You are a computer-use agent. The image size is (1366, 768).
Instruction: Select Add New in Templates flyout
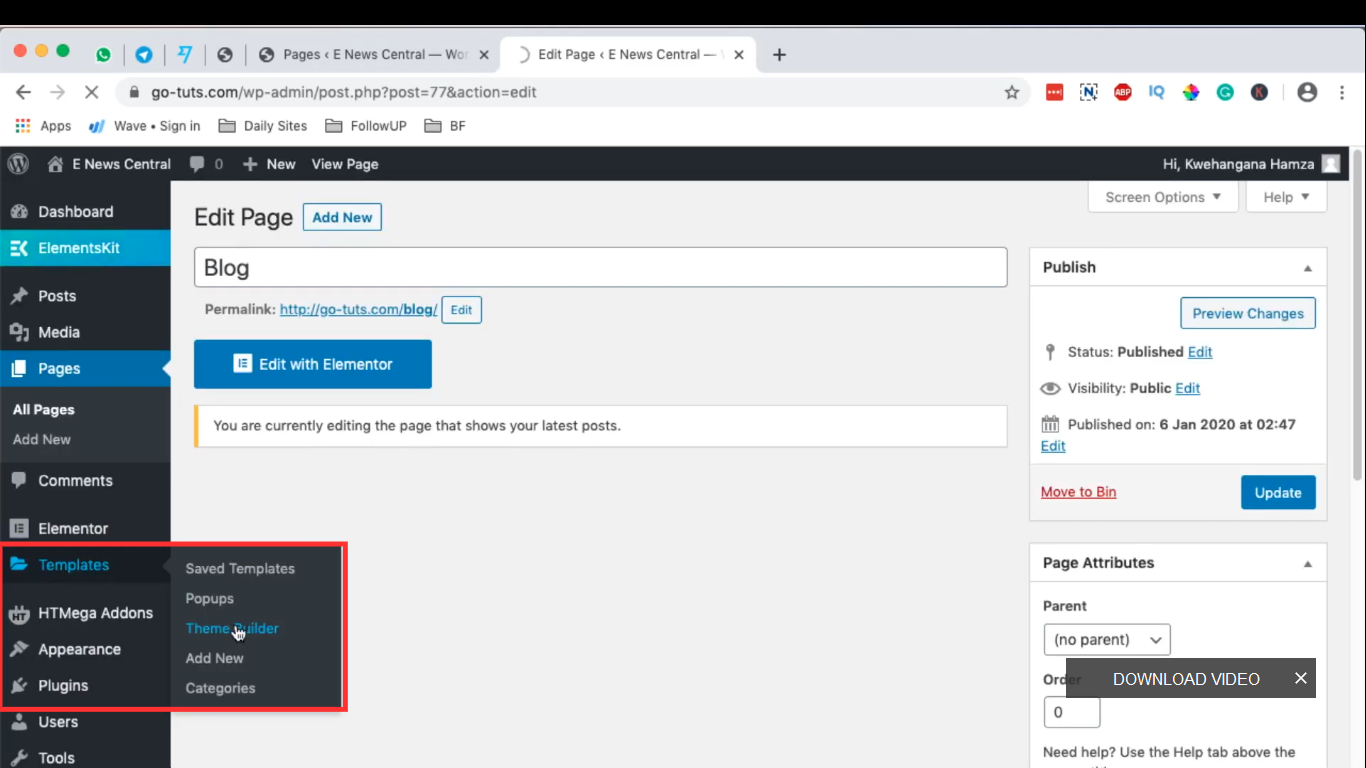coord(214,659)
